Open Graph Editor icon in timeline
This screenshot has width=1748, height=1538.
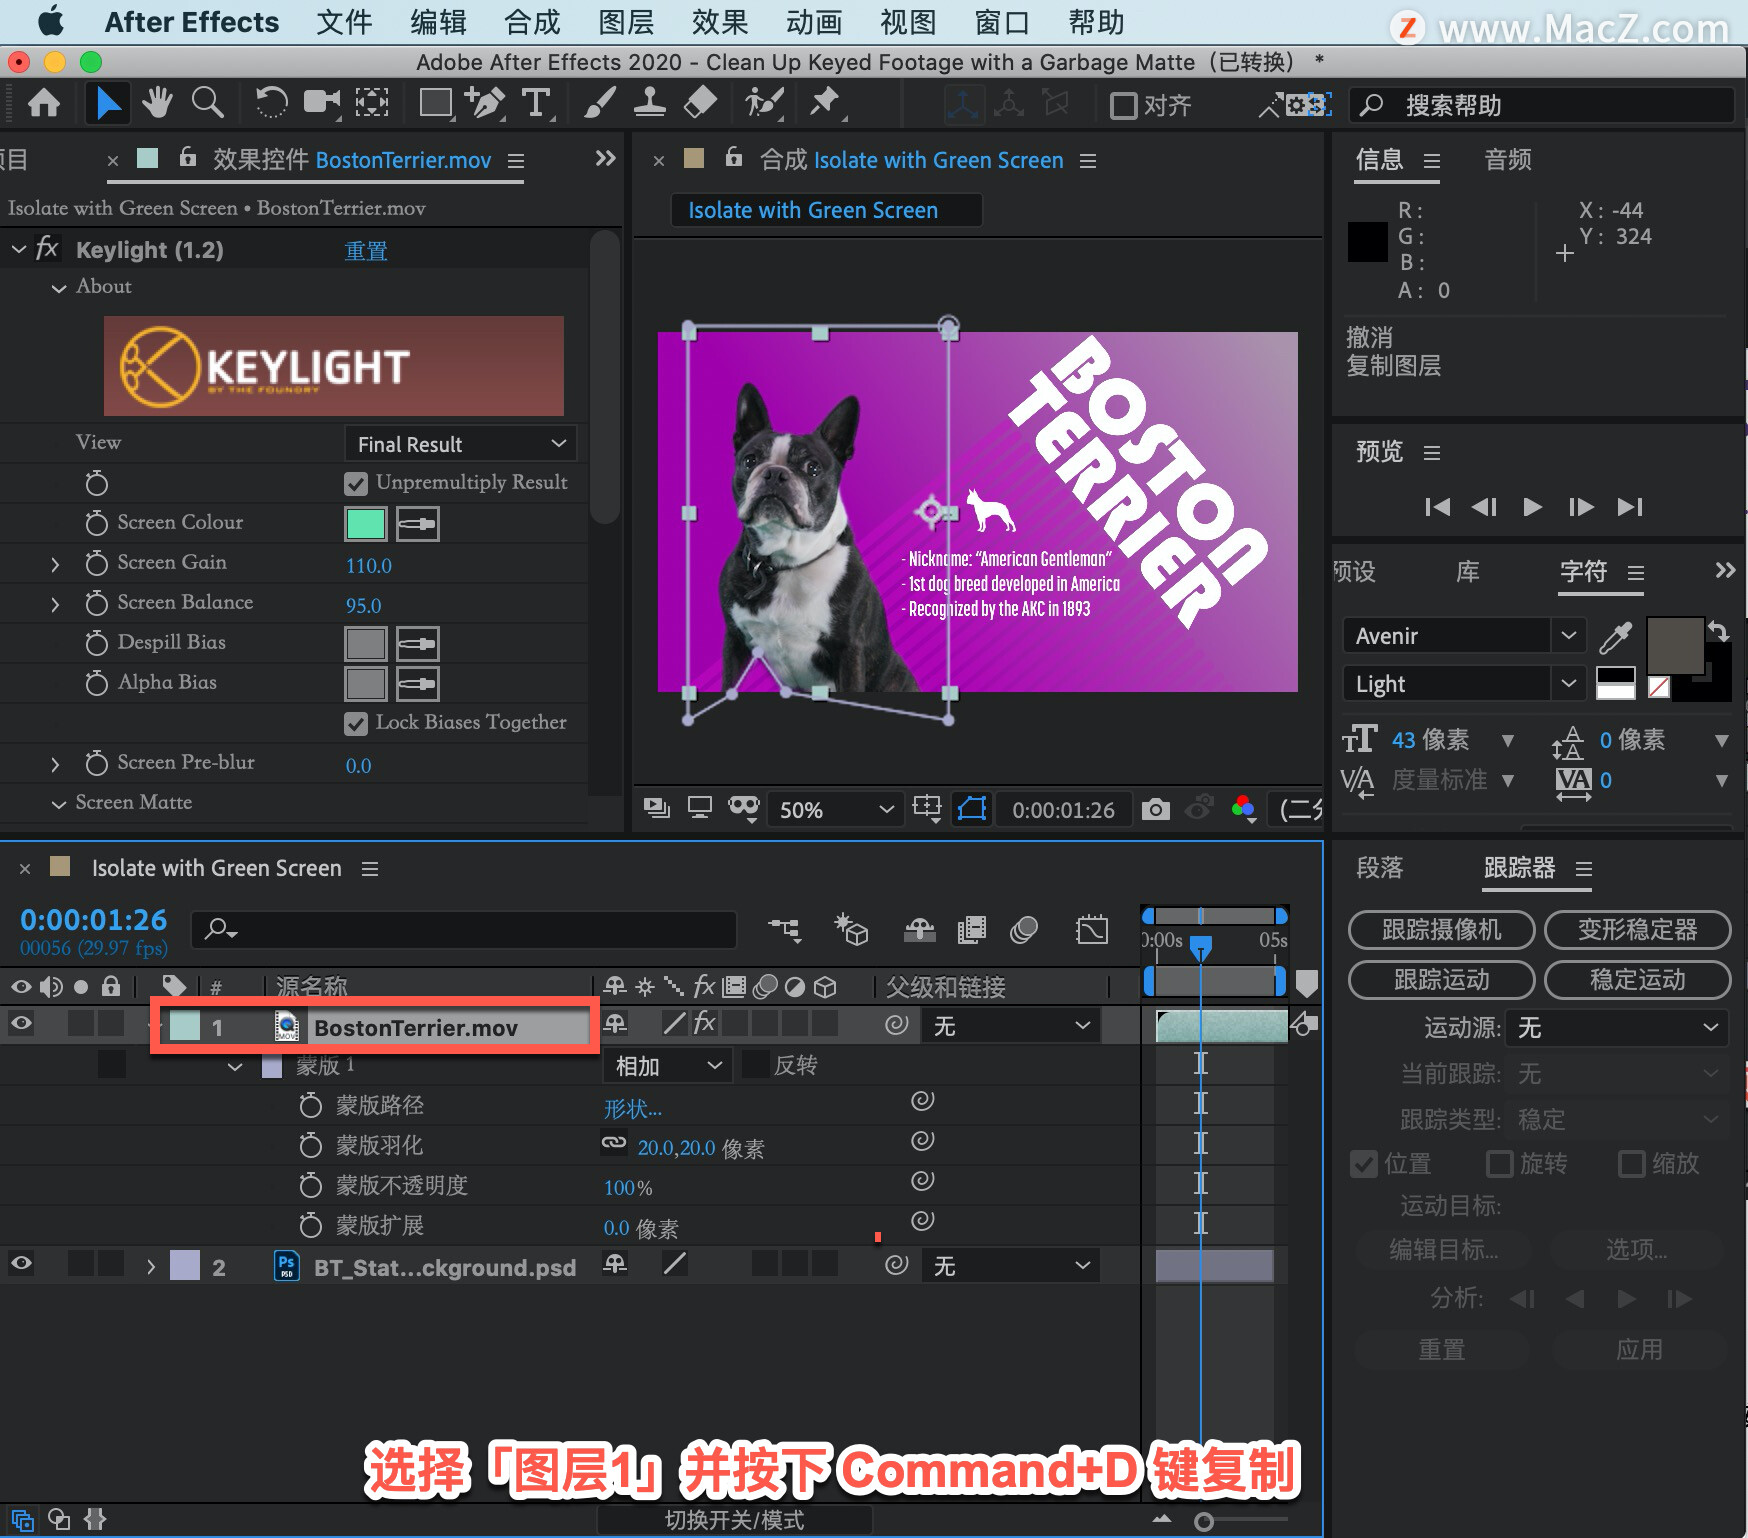pyautogui.click(x=1092, y=930)
